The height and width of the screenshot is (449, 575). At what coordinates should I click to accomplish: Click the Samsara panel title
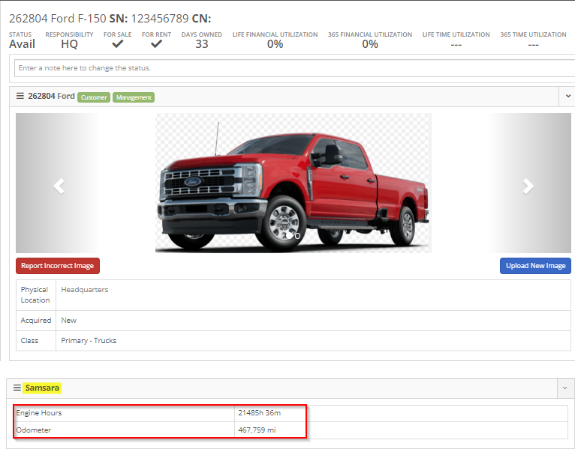point(42,388)
